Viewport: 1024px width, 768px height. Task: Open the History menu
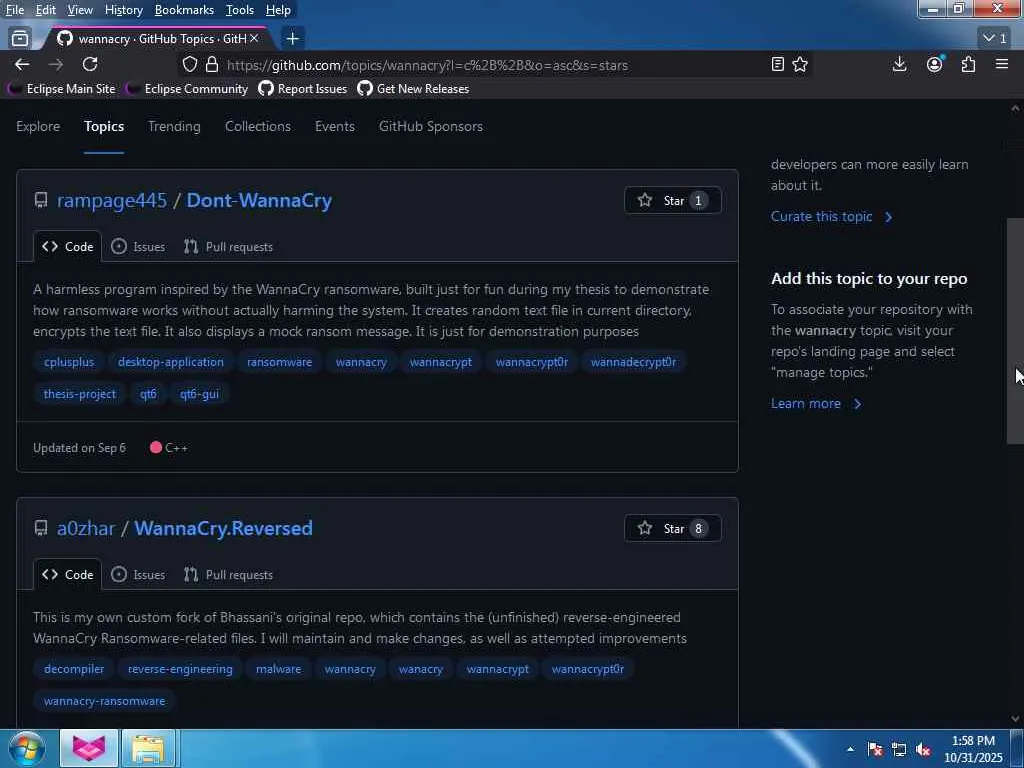[123, 10]
